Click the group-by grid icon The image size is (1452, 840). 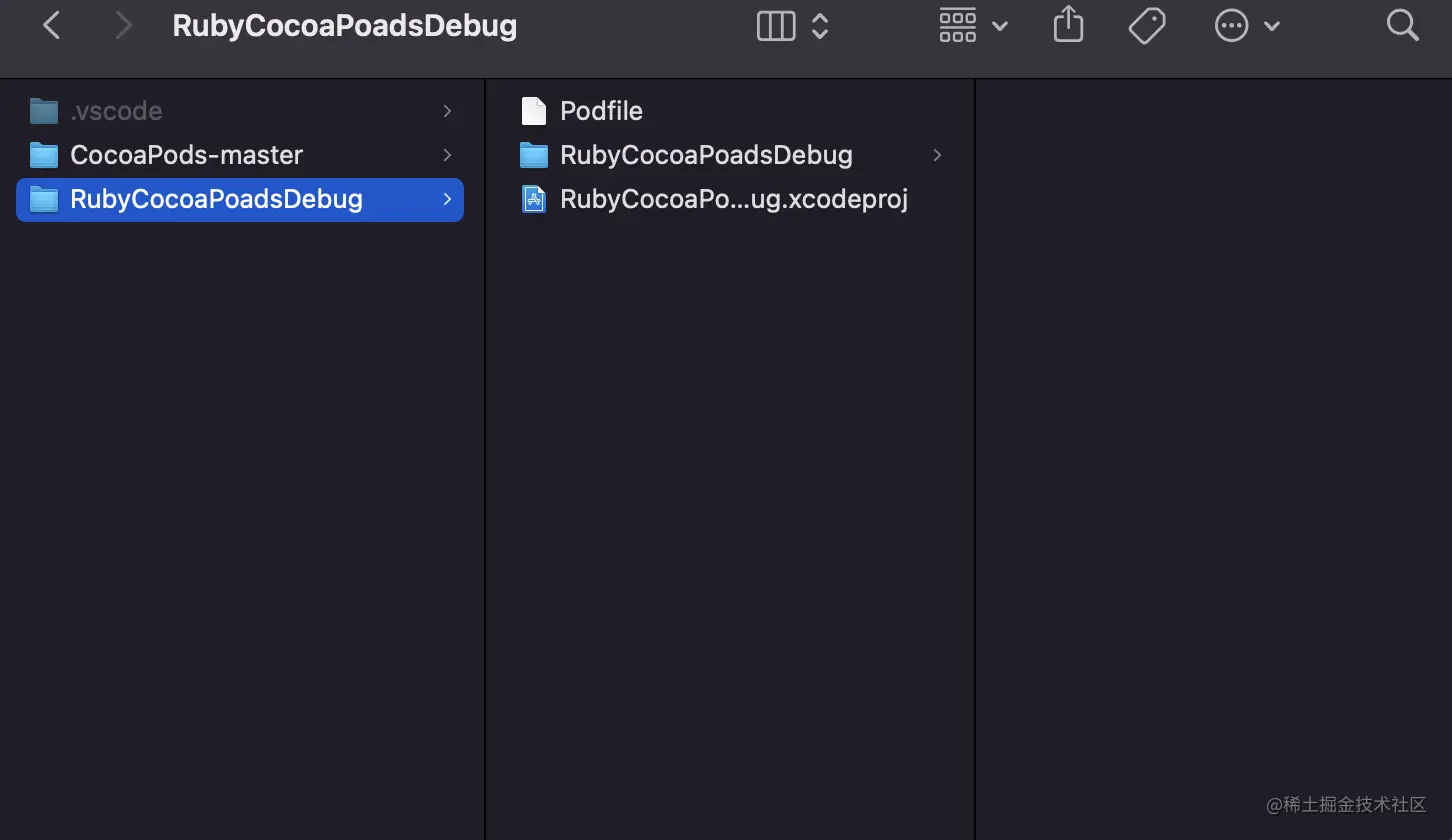[x=957, y=26]
